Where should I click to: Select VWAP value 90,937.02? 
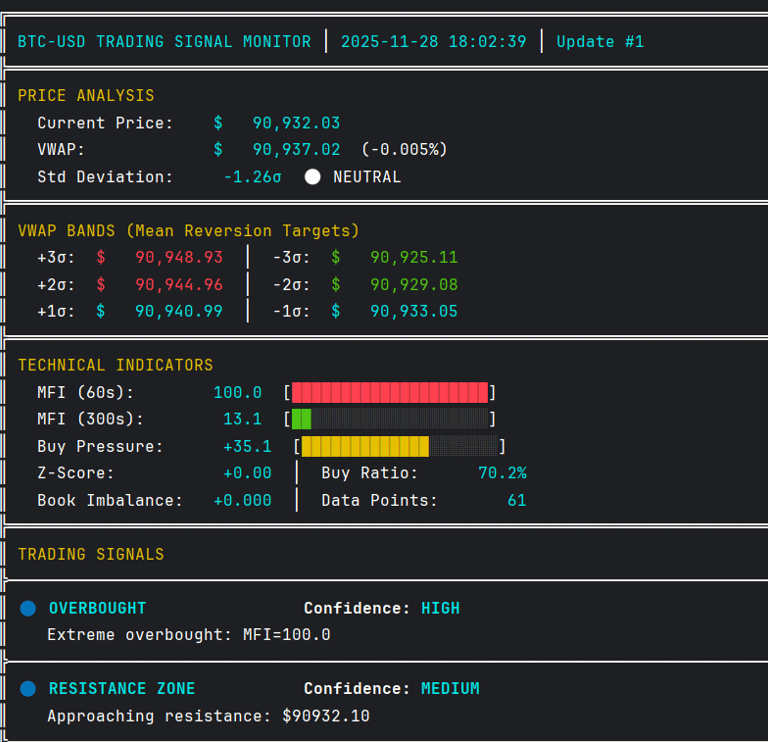point(296,149)
